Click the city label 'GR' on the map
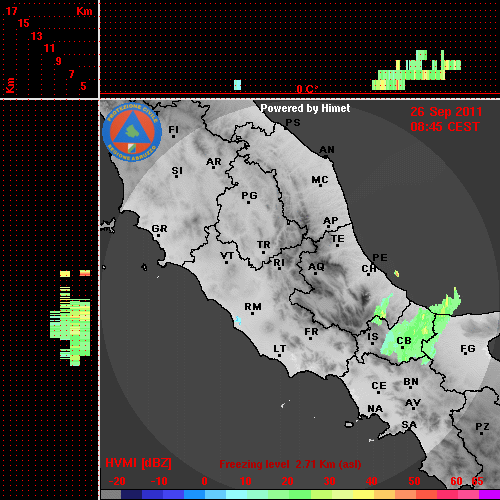 click(159, 229)
